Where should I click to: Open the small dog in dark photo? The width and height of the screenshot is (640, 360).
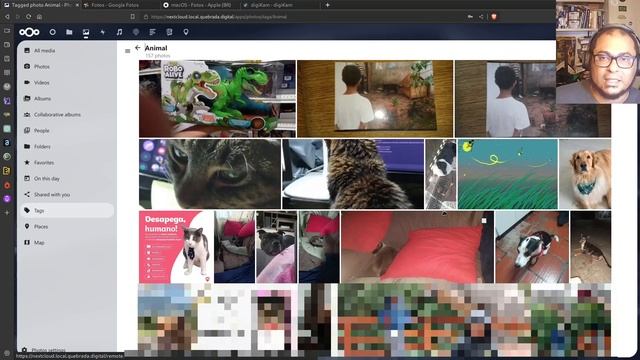(591, 247)
